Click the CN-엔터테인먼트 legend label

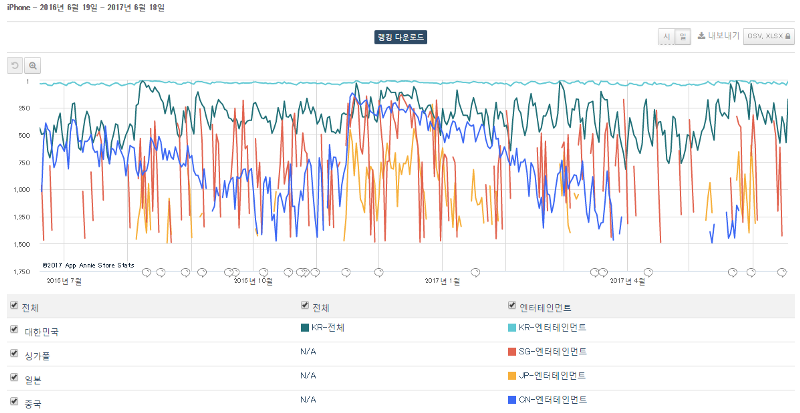tap(553, 400)
